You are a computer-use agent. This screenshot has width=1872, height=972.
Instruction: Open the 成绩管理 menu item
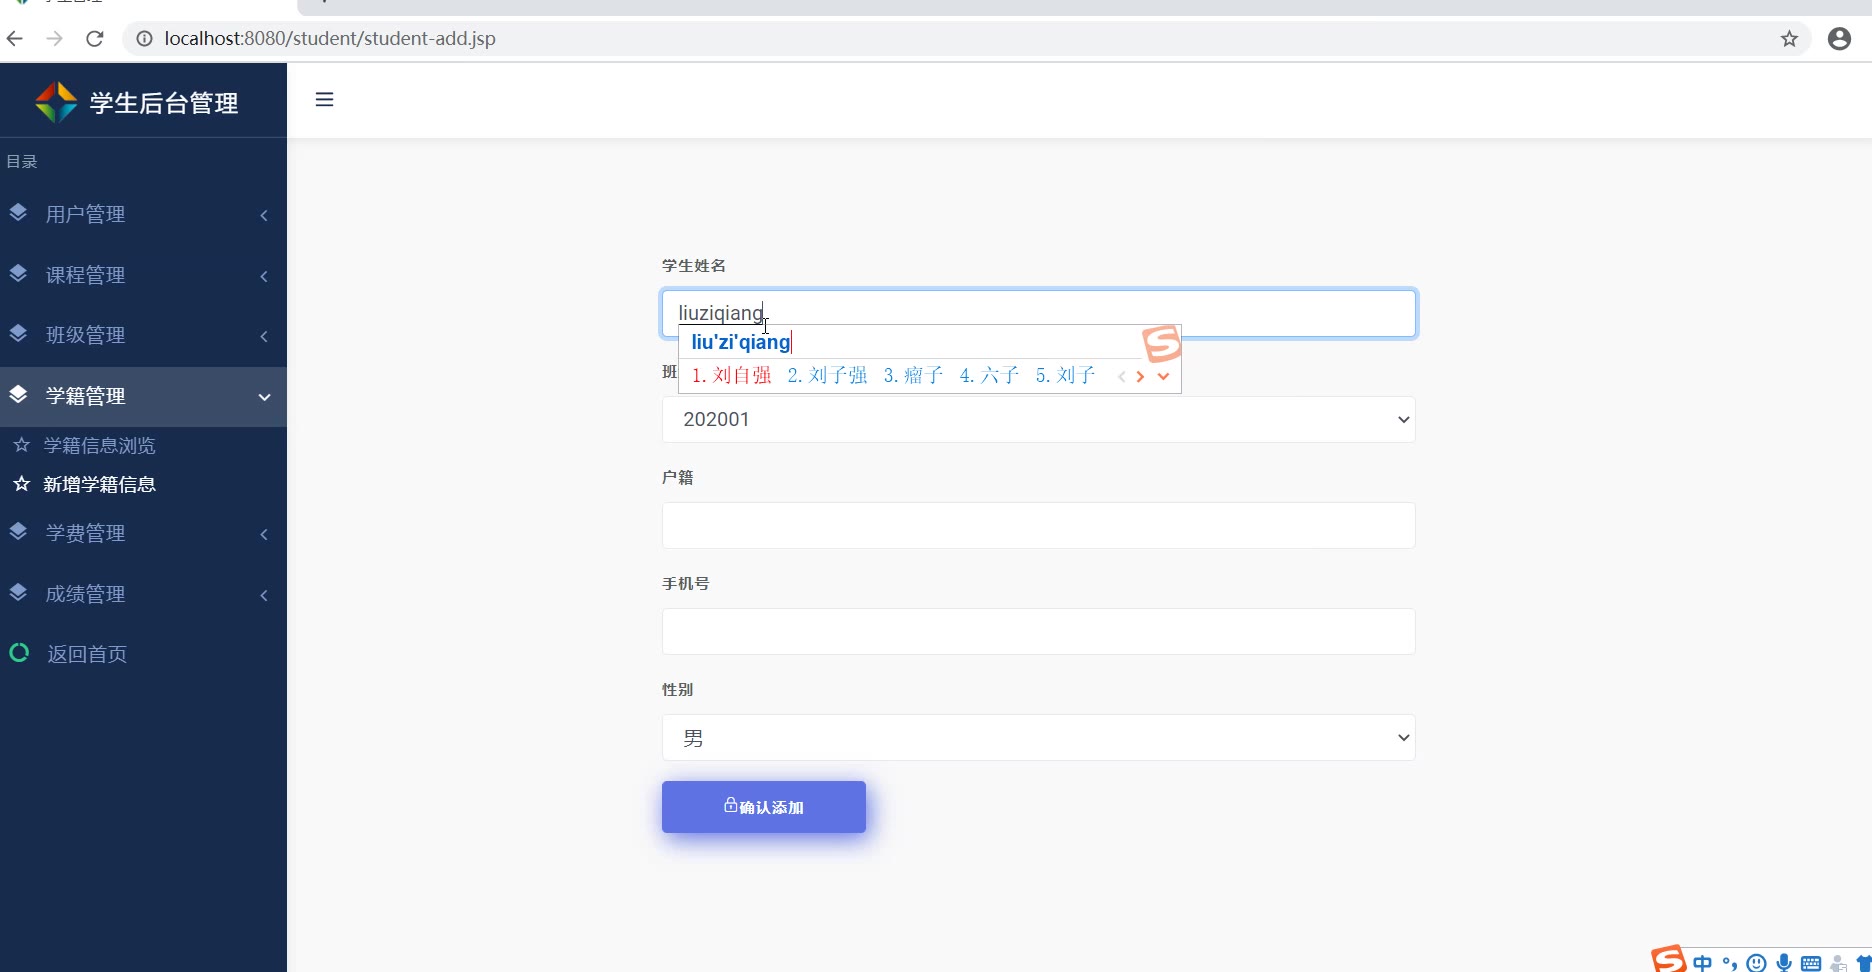[x=143, y=594]
